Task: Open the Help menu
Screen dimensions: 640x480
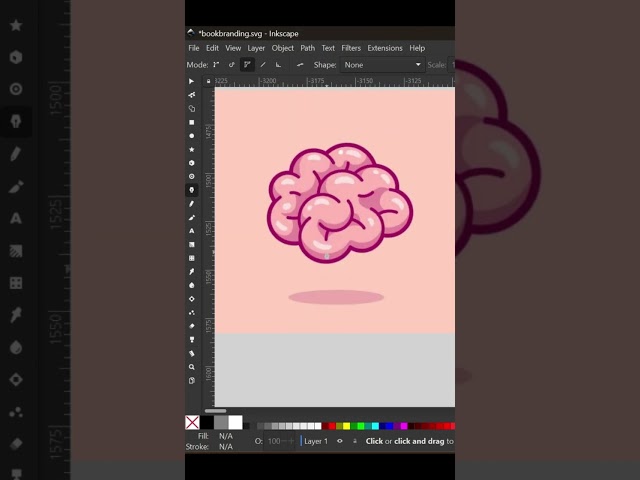Action: point(417,48)
